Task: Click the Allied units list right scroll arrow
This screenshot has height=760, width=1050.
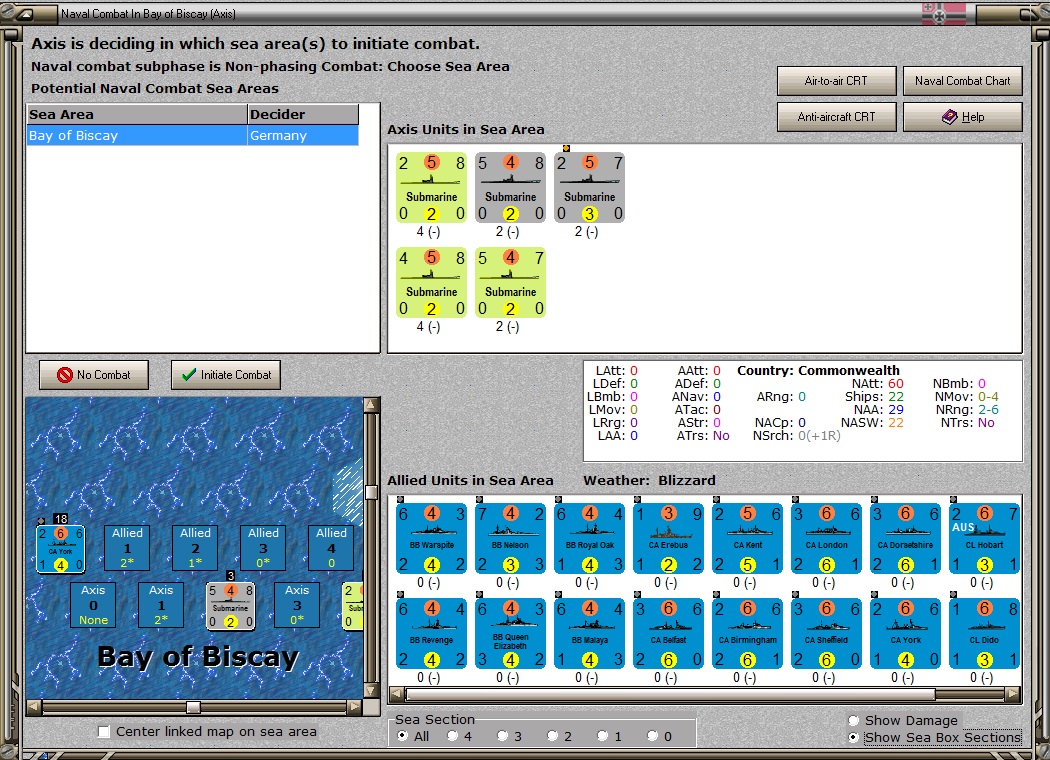Action: (x=1013, y=694)
